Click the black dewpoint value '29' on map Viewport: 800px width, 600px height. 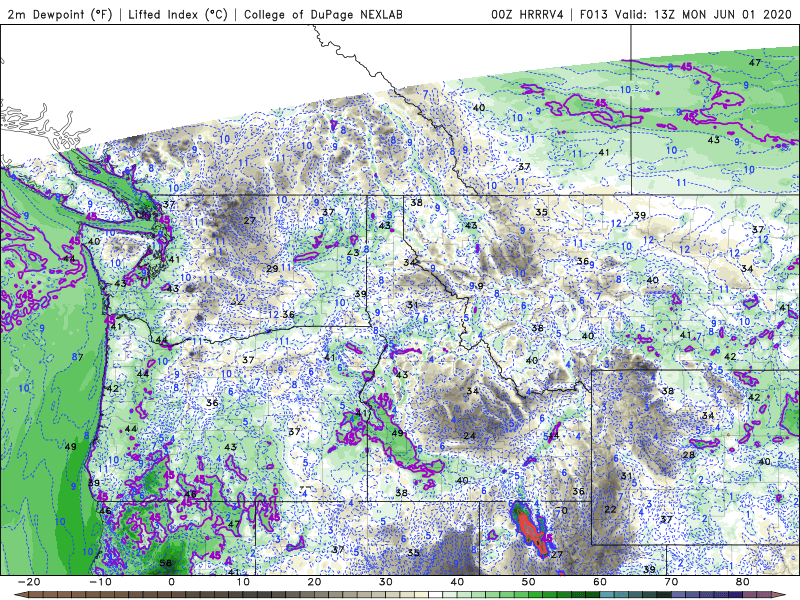[x=272, y=268]
